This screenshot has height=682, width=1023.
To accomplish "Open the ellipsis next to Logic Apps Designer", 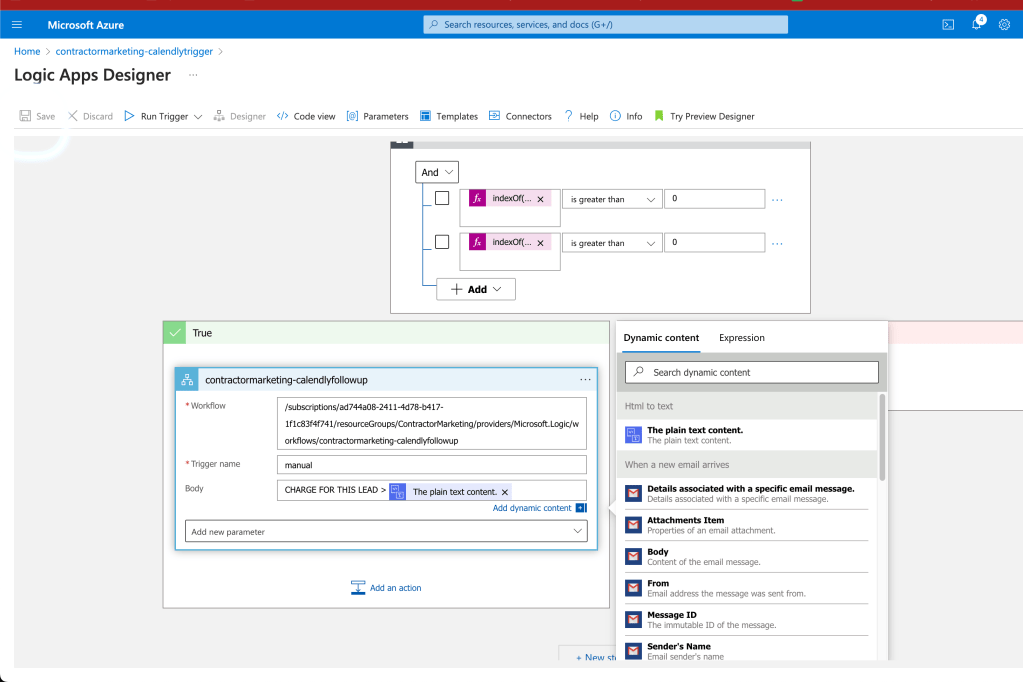I will (x=193, y=75).
